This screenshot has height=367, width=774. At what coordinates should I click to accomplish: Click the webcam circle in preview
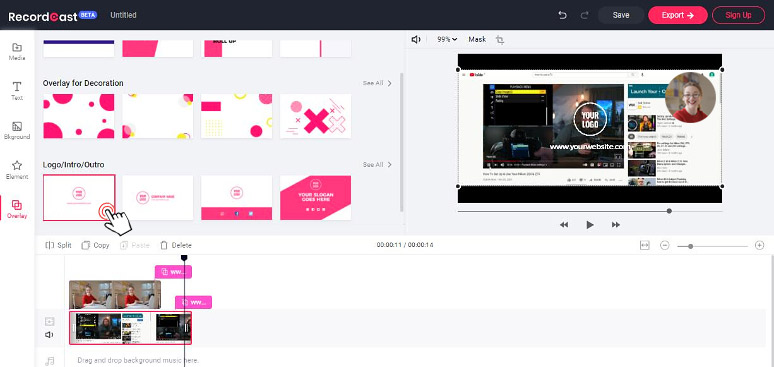point(690,97)
